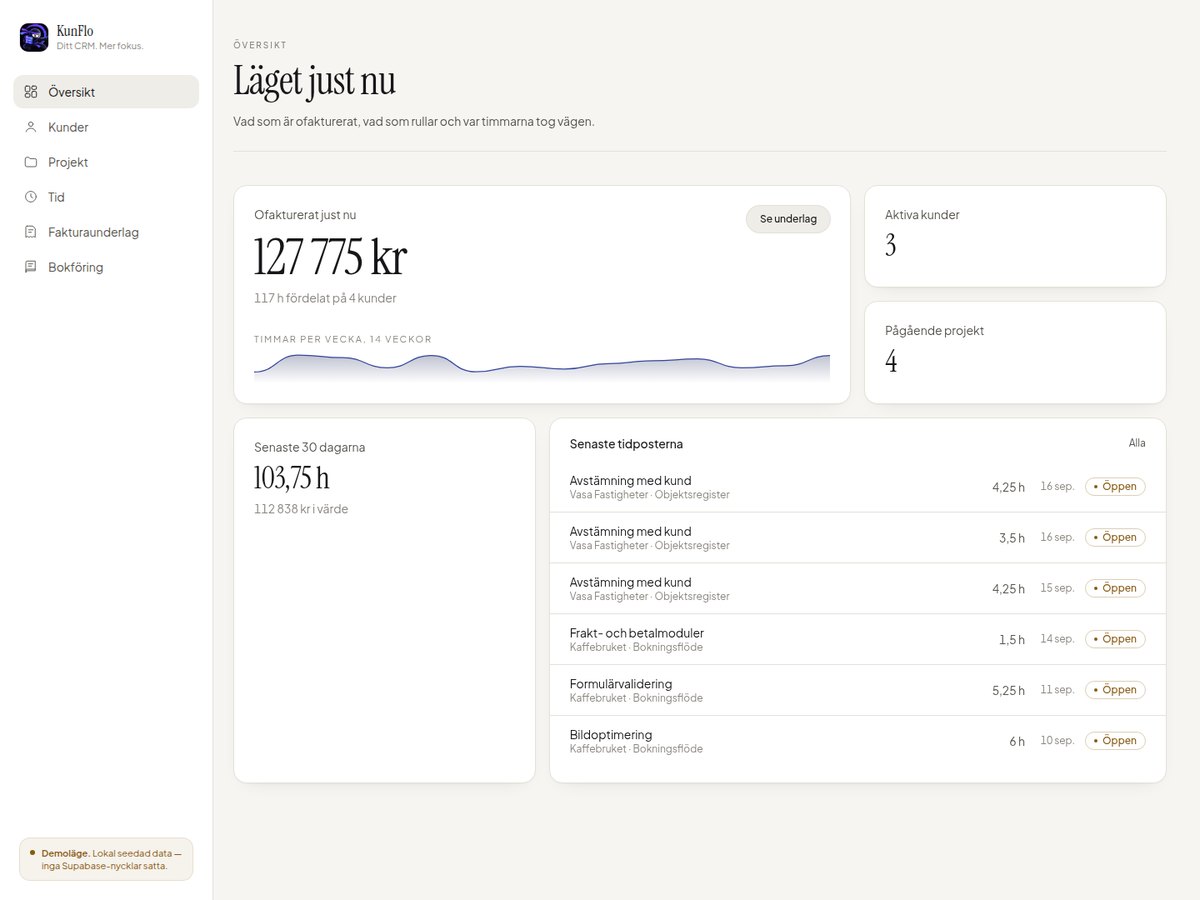Click the Senaste 30 dagarna card
Viewport: 1200px width, 900px height.
coord(385,600)
